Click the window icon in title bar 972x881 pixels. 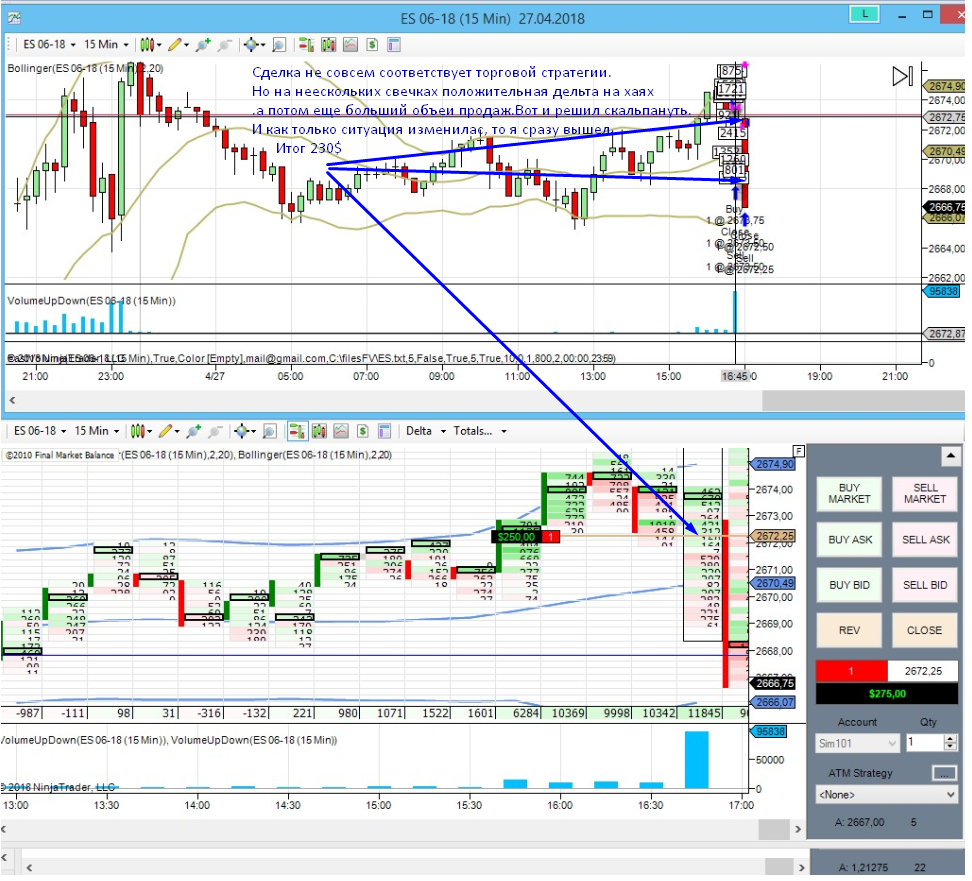pos(14,18)
